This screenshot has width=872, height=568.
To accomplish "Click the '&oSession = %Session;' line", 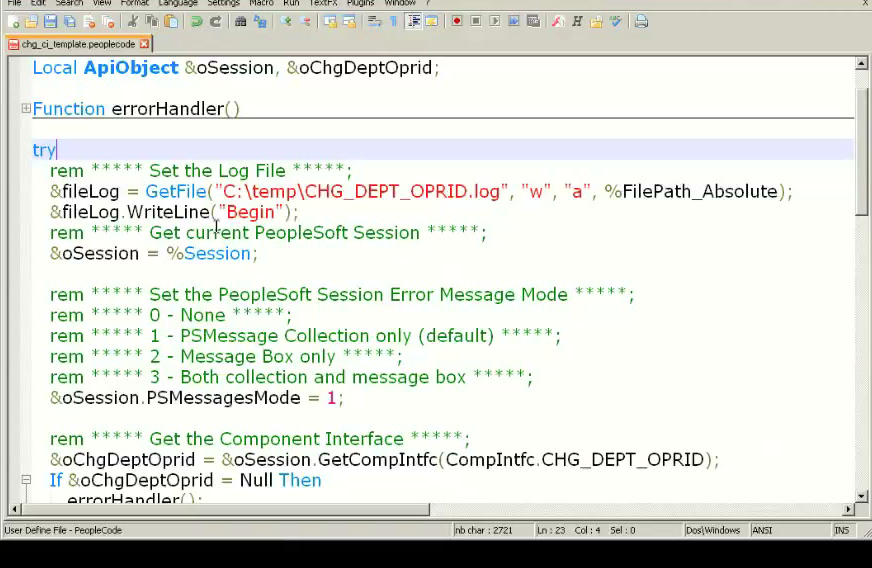I will coord(154,254).
